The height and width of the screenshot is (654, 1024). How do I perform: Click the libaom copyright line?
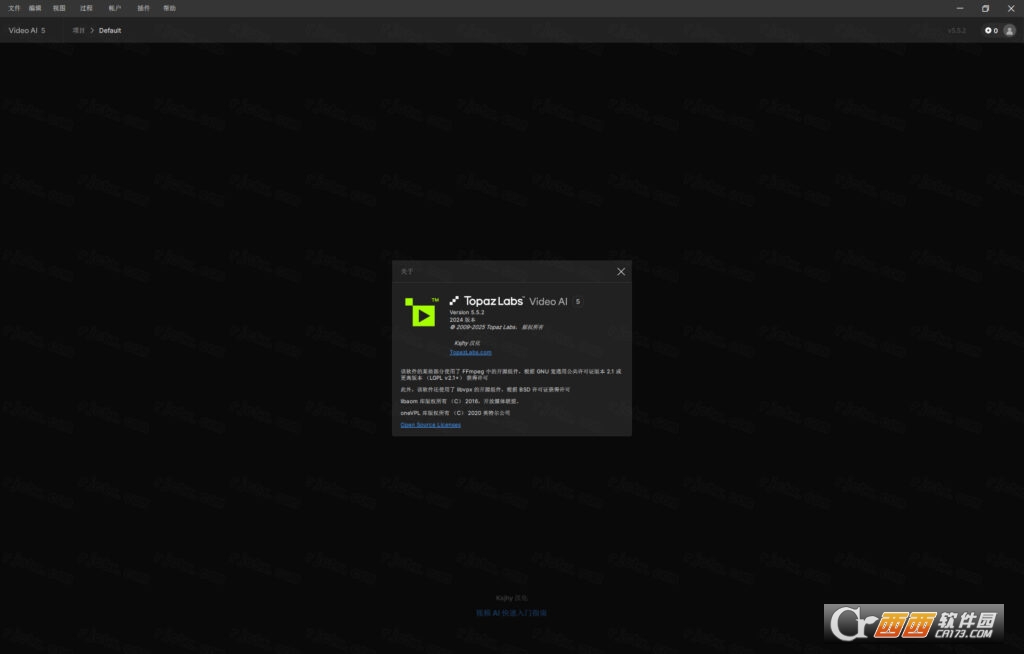(460, 401)
